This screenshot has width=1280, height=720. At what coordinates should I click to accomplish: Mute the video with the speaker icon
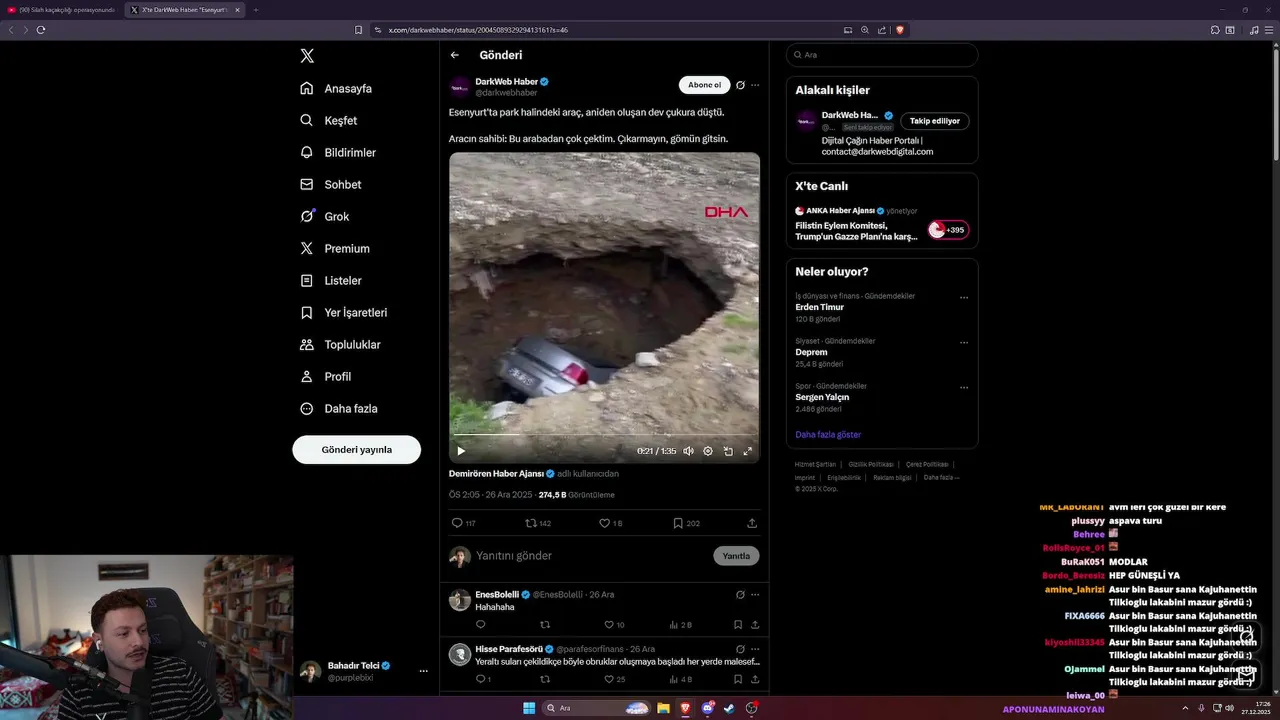click(688, 451)
